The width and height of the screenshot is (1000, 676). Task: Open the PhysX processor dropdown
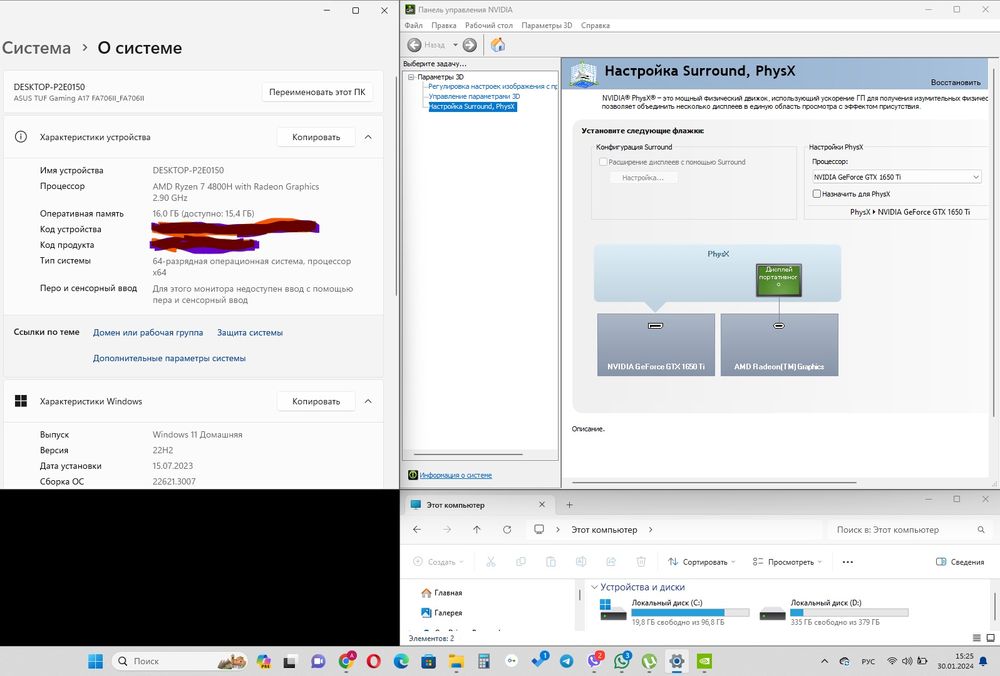pyautogui.click(x=896, y=177)
